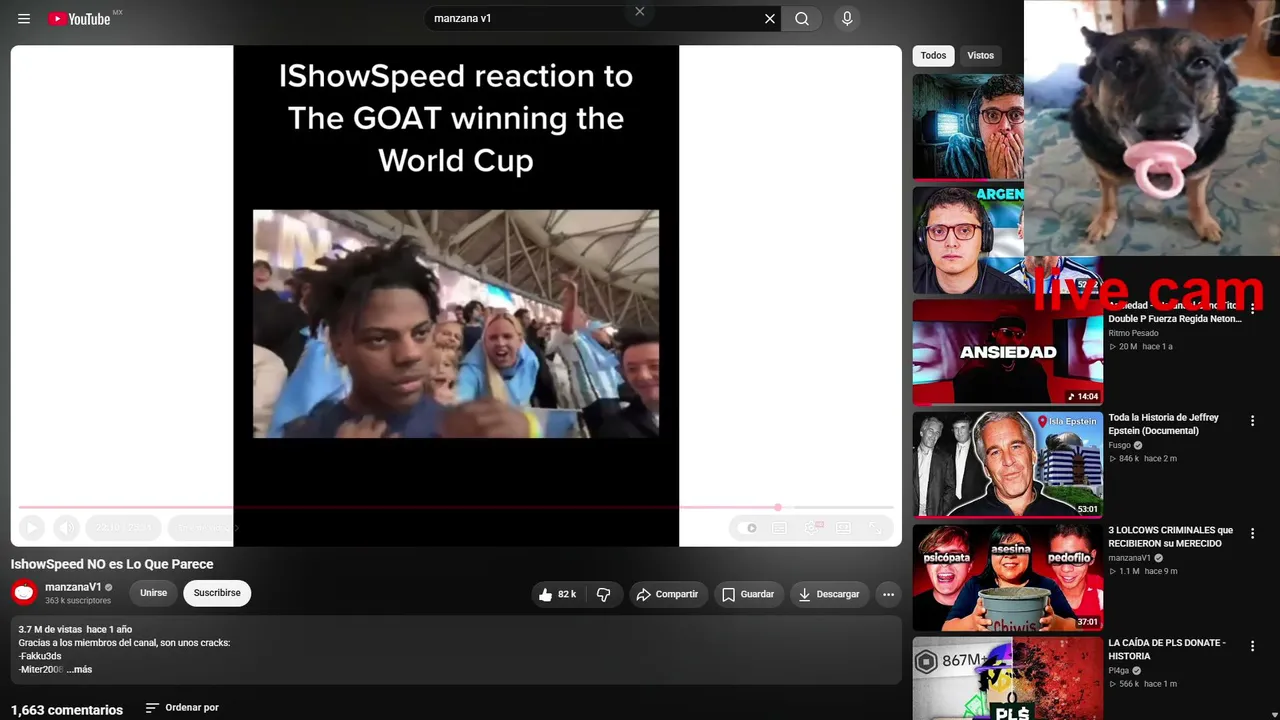1280x720 pixels.
Task: Play the video with the play button
Action: click(x=31, y=528)
